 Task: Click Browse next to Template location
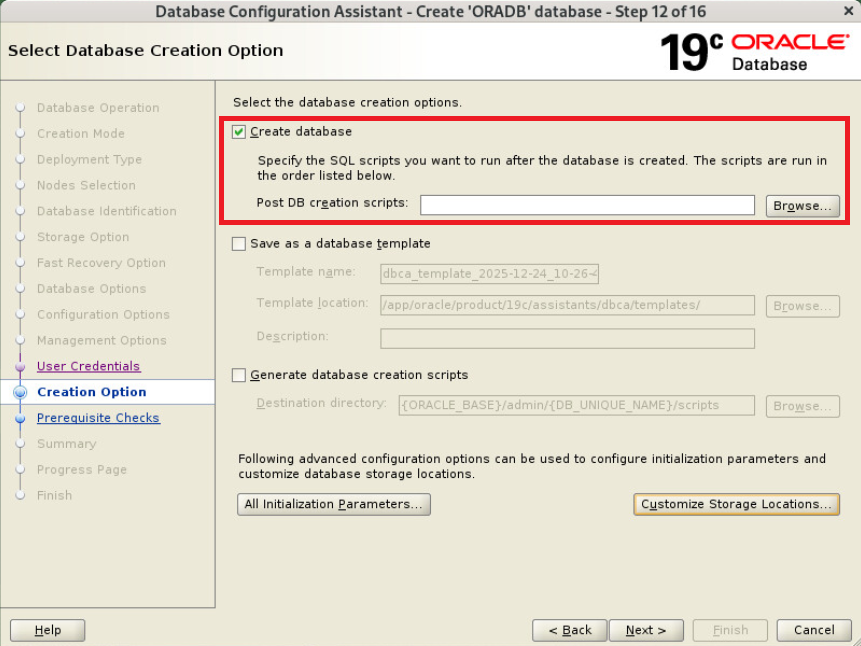[802, 306]
